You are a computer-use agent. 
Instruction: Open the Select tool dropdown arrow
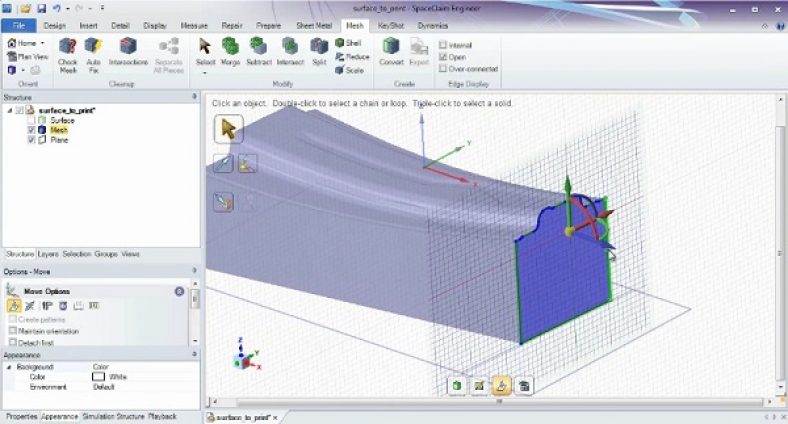point(205,73)
